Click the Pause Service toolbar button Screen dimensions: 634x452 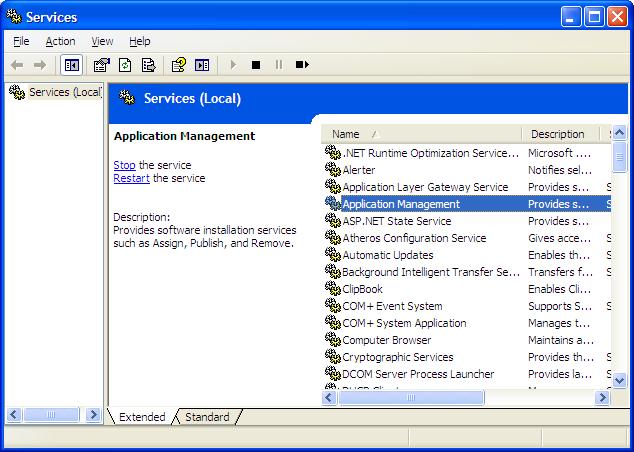pyautogui.click(x=279, y=65)
